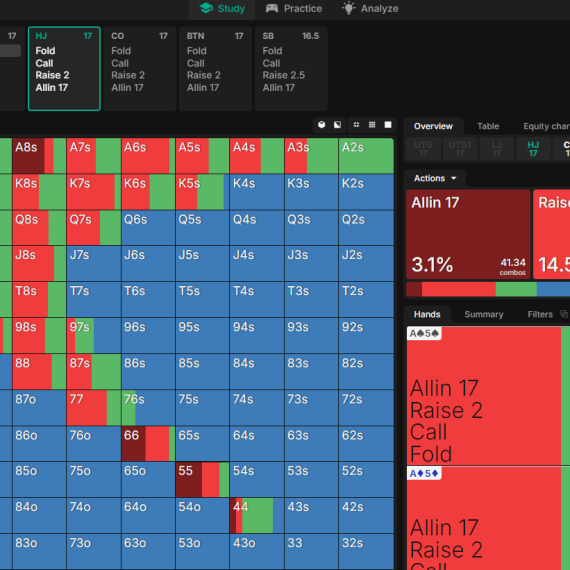Viewport: 570px width, 570px height.
Task: Choose Fold in the SB card
Action: coord(272,51)
